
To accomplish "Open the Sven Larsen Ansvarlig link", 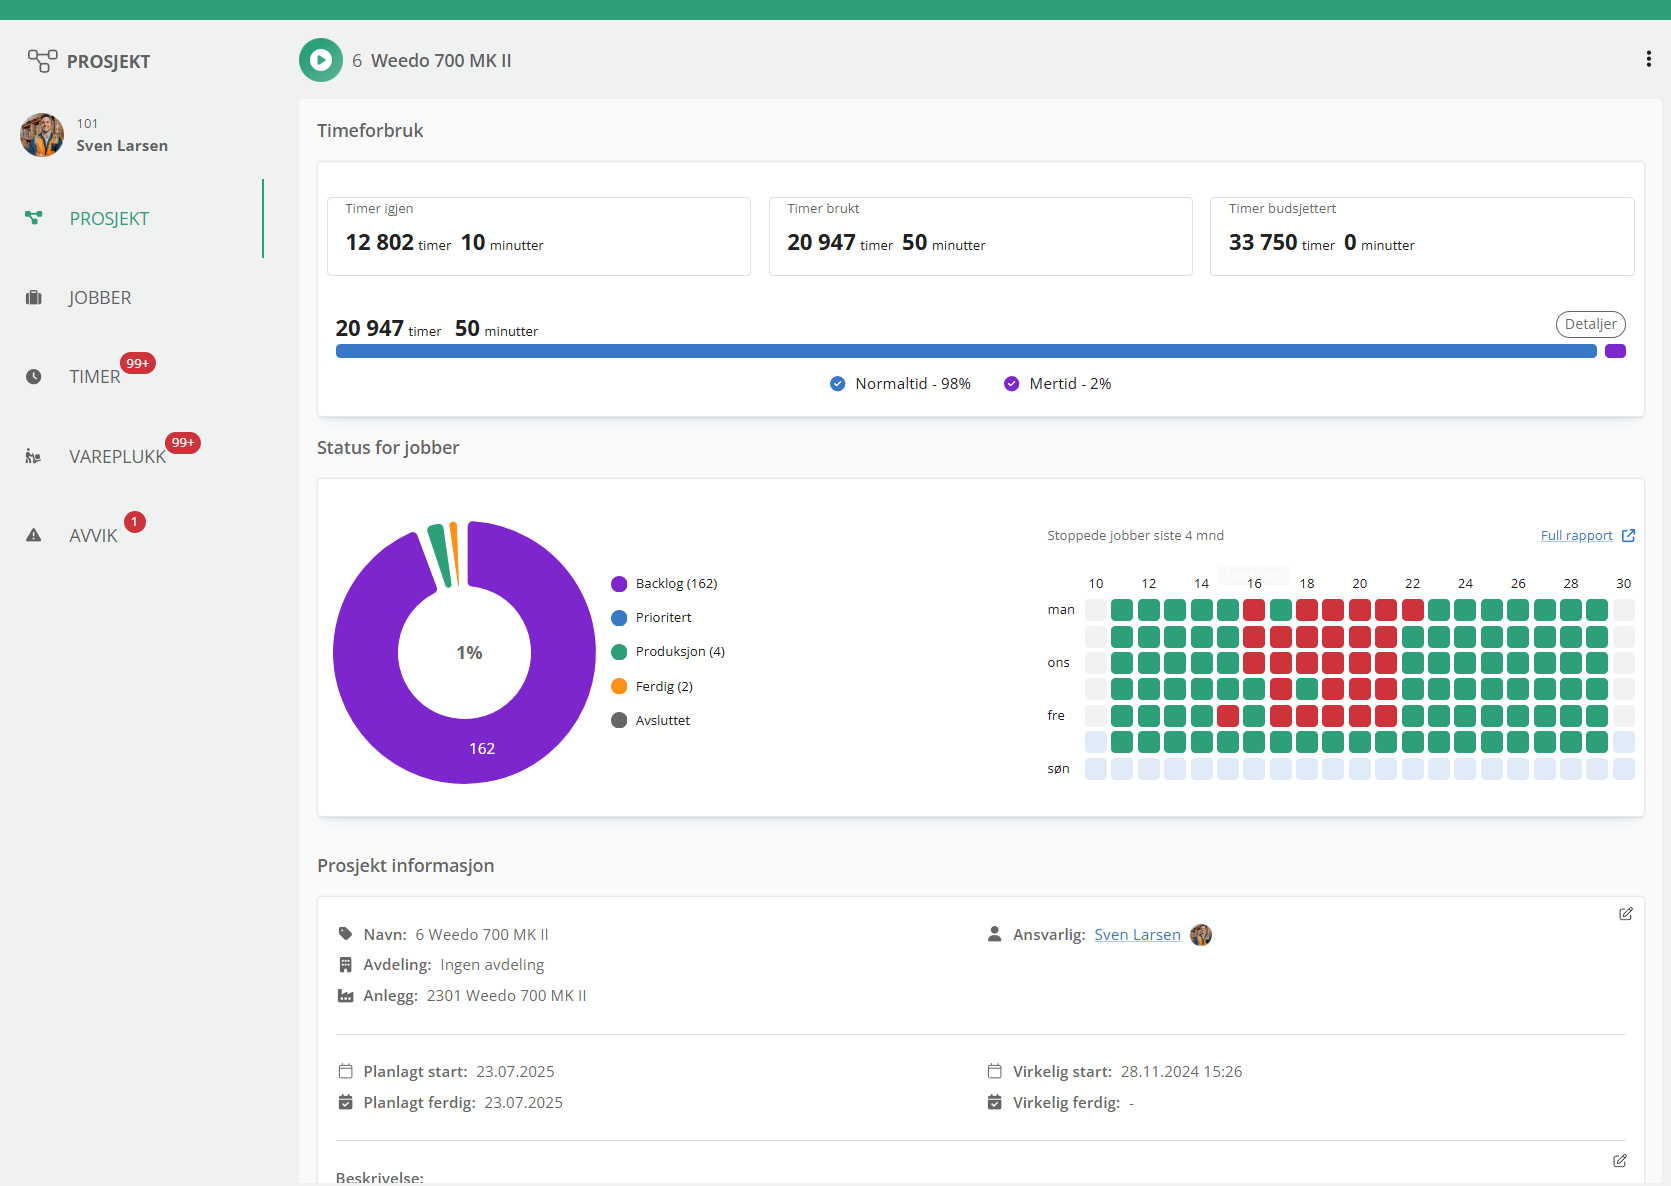I will [1137, 935].
